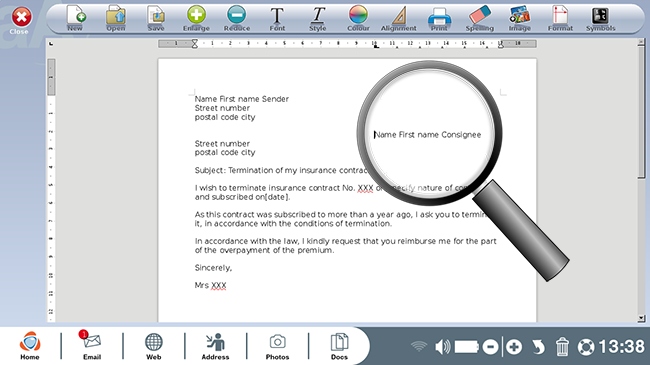The height and width of the screenshot is (365, 650).
Task: Open the trash bin icon
Action: (x=562, y=346)
